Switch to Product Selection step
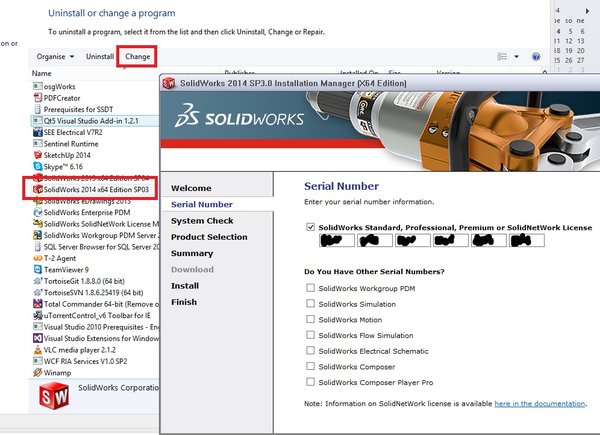 pyautogui.click(x=209, y=237)
